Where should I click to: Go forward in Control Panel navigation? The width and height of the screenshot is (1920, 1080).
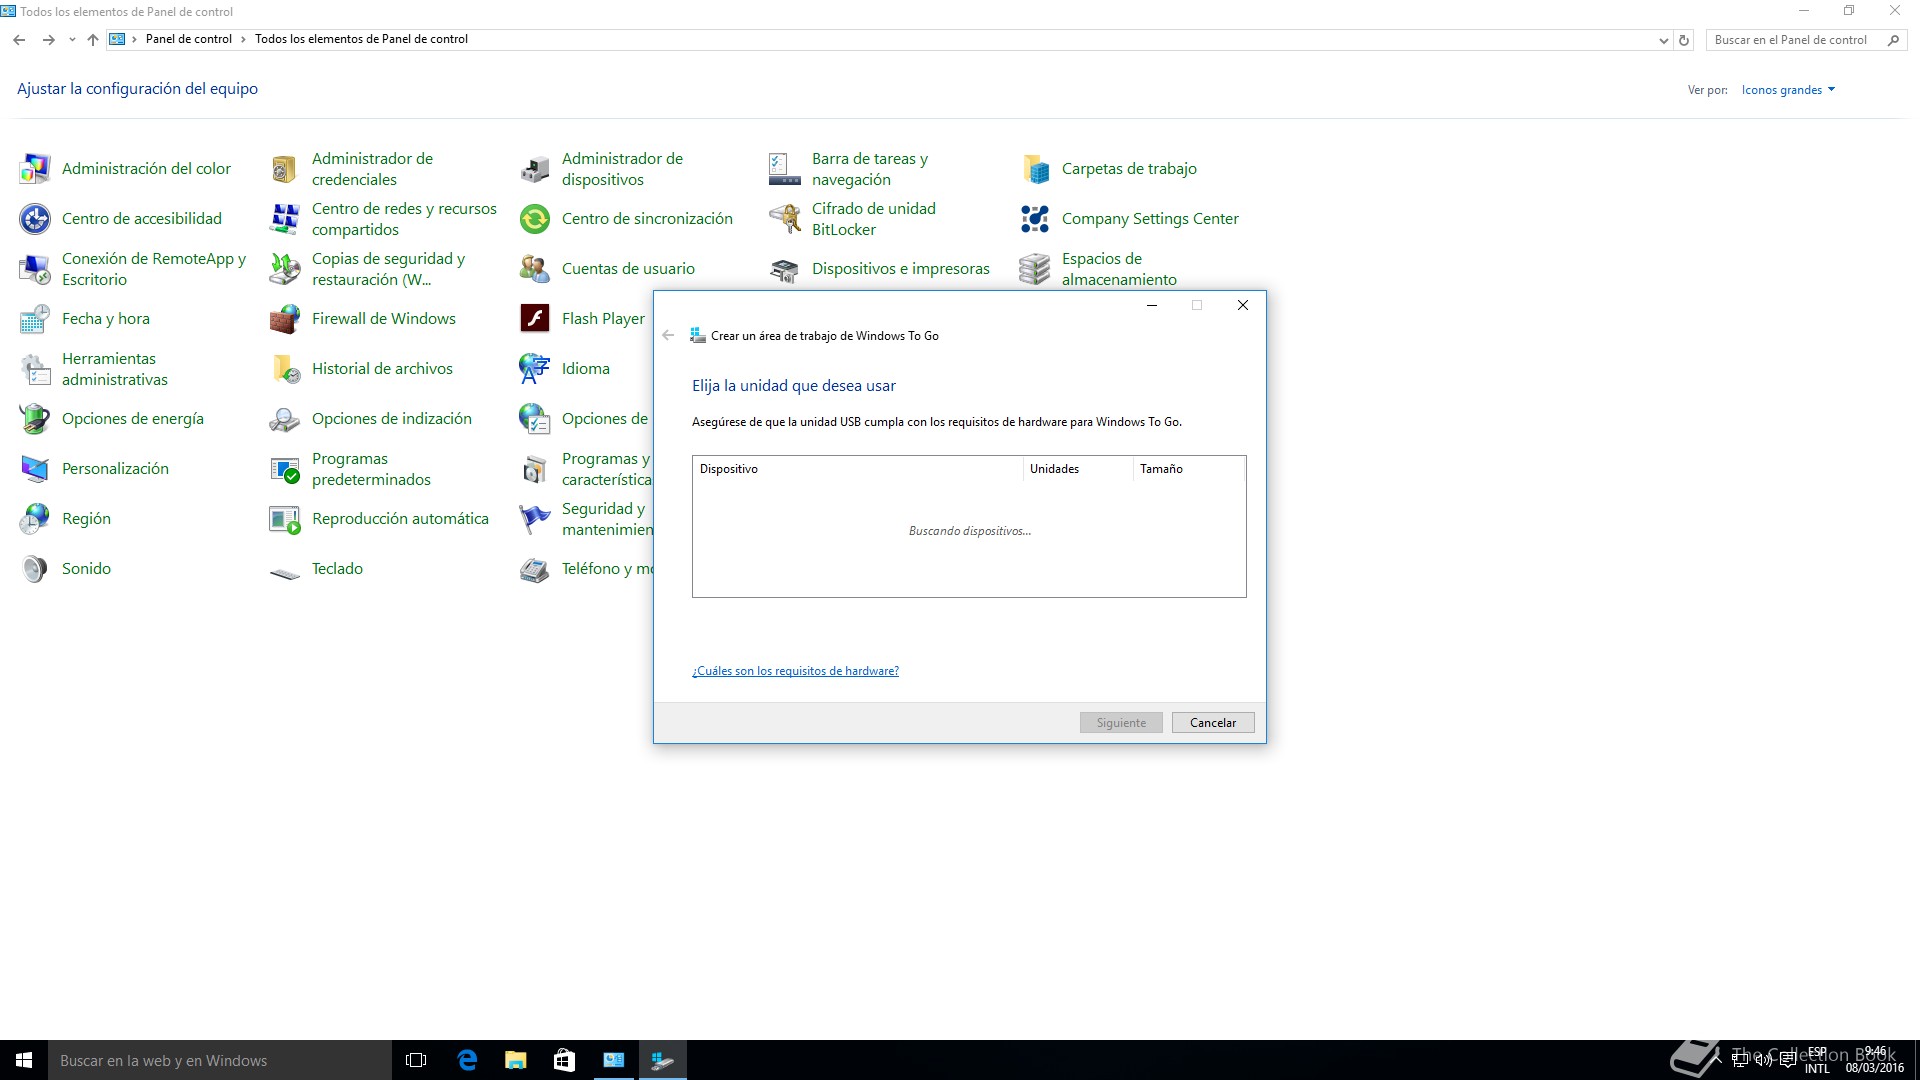pyautogui.click(x=48, y=40)
